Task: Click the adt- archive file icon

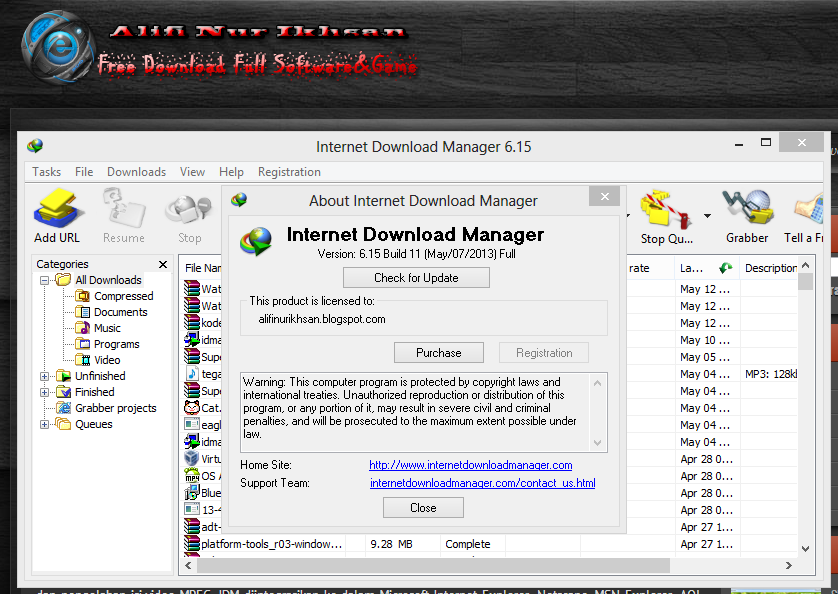Action: pos(192,527)
